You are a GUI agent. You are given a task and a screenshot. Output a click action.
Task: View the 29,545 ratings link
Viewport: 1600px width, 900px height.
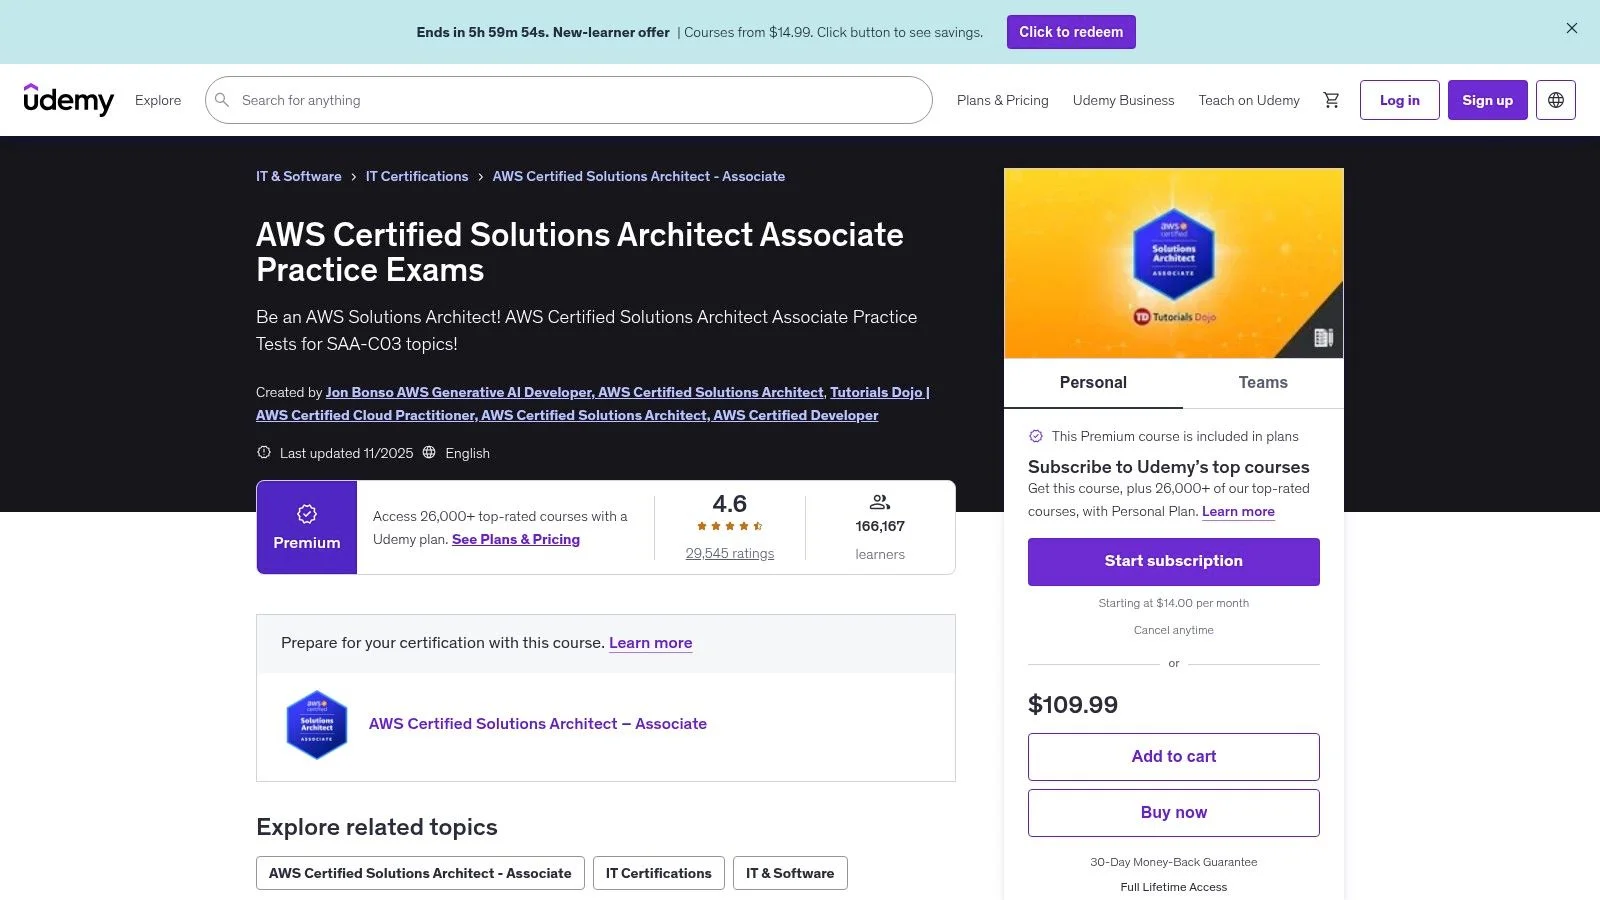(x=730, y=553)
